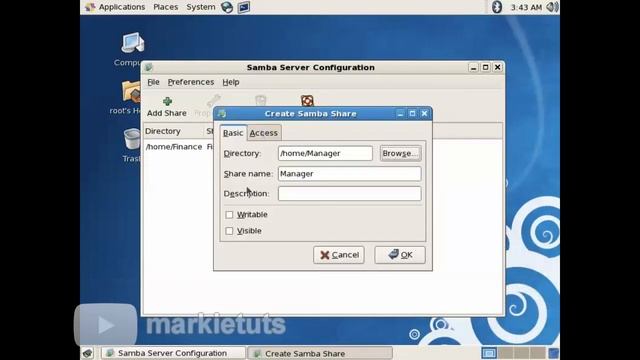The height and width of the screenshot is (360, 640).
Task: Click the volume speaker icon
Action: [x=552, y=7]
